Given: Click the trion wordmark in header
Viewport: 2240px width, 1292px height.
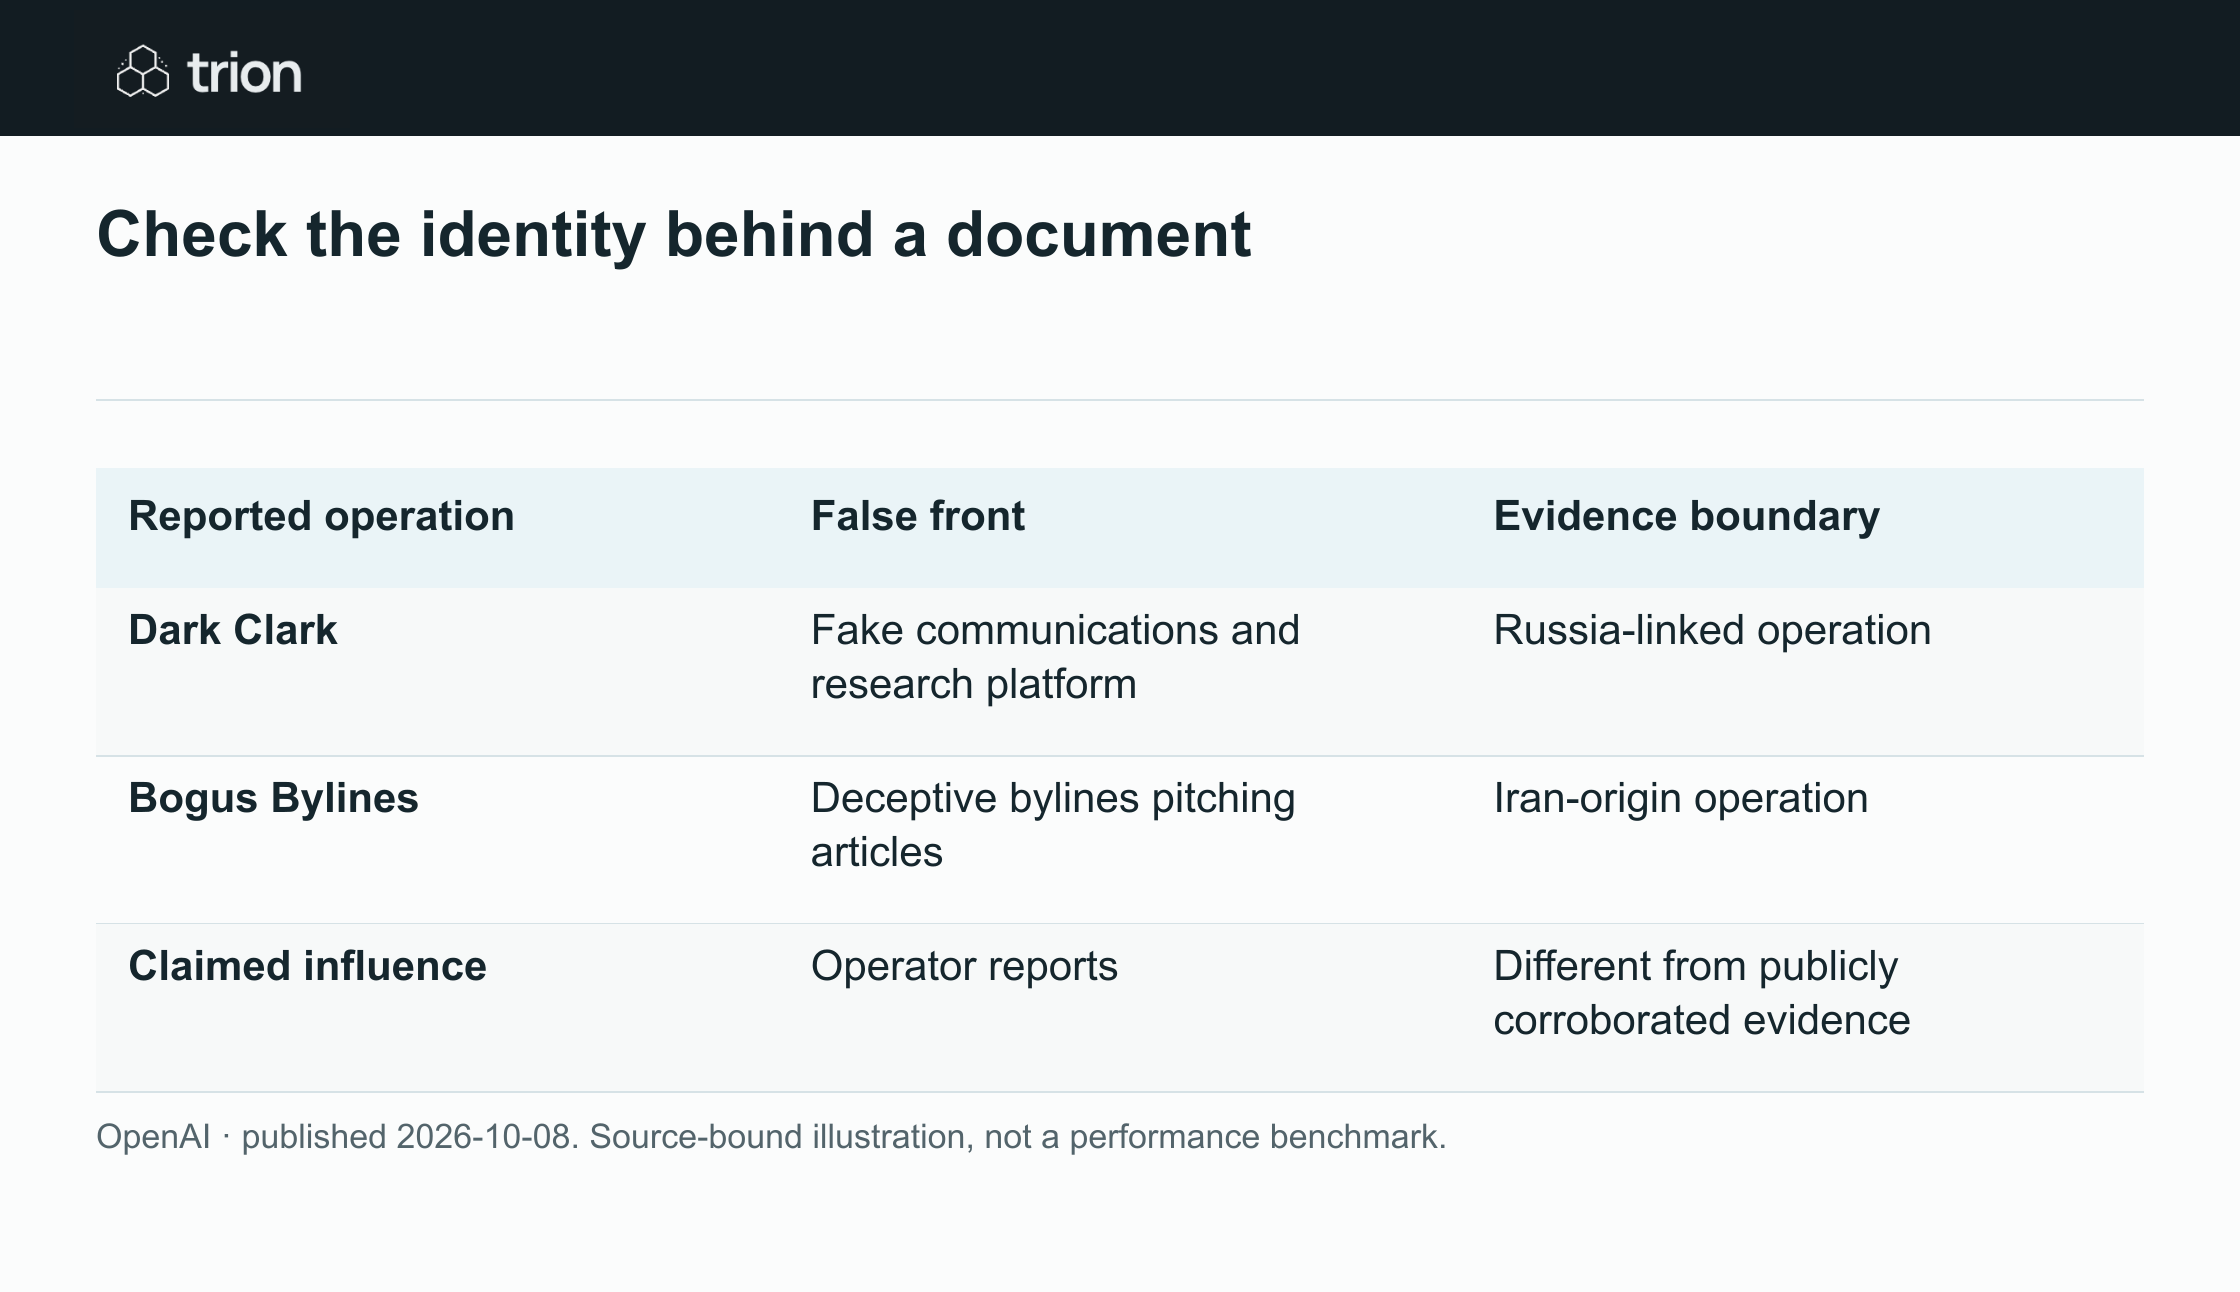Looking at the screenshot, I should (x=244, y=73).
